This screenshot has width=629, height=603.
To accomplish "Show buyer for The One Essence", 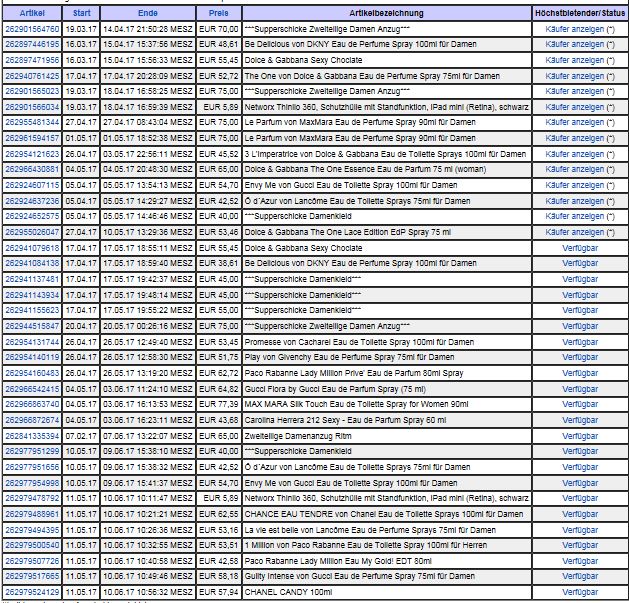I will 574,169.
